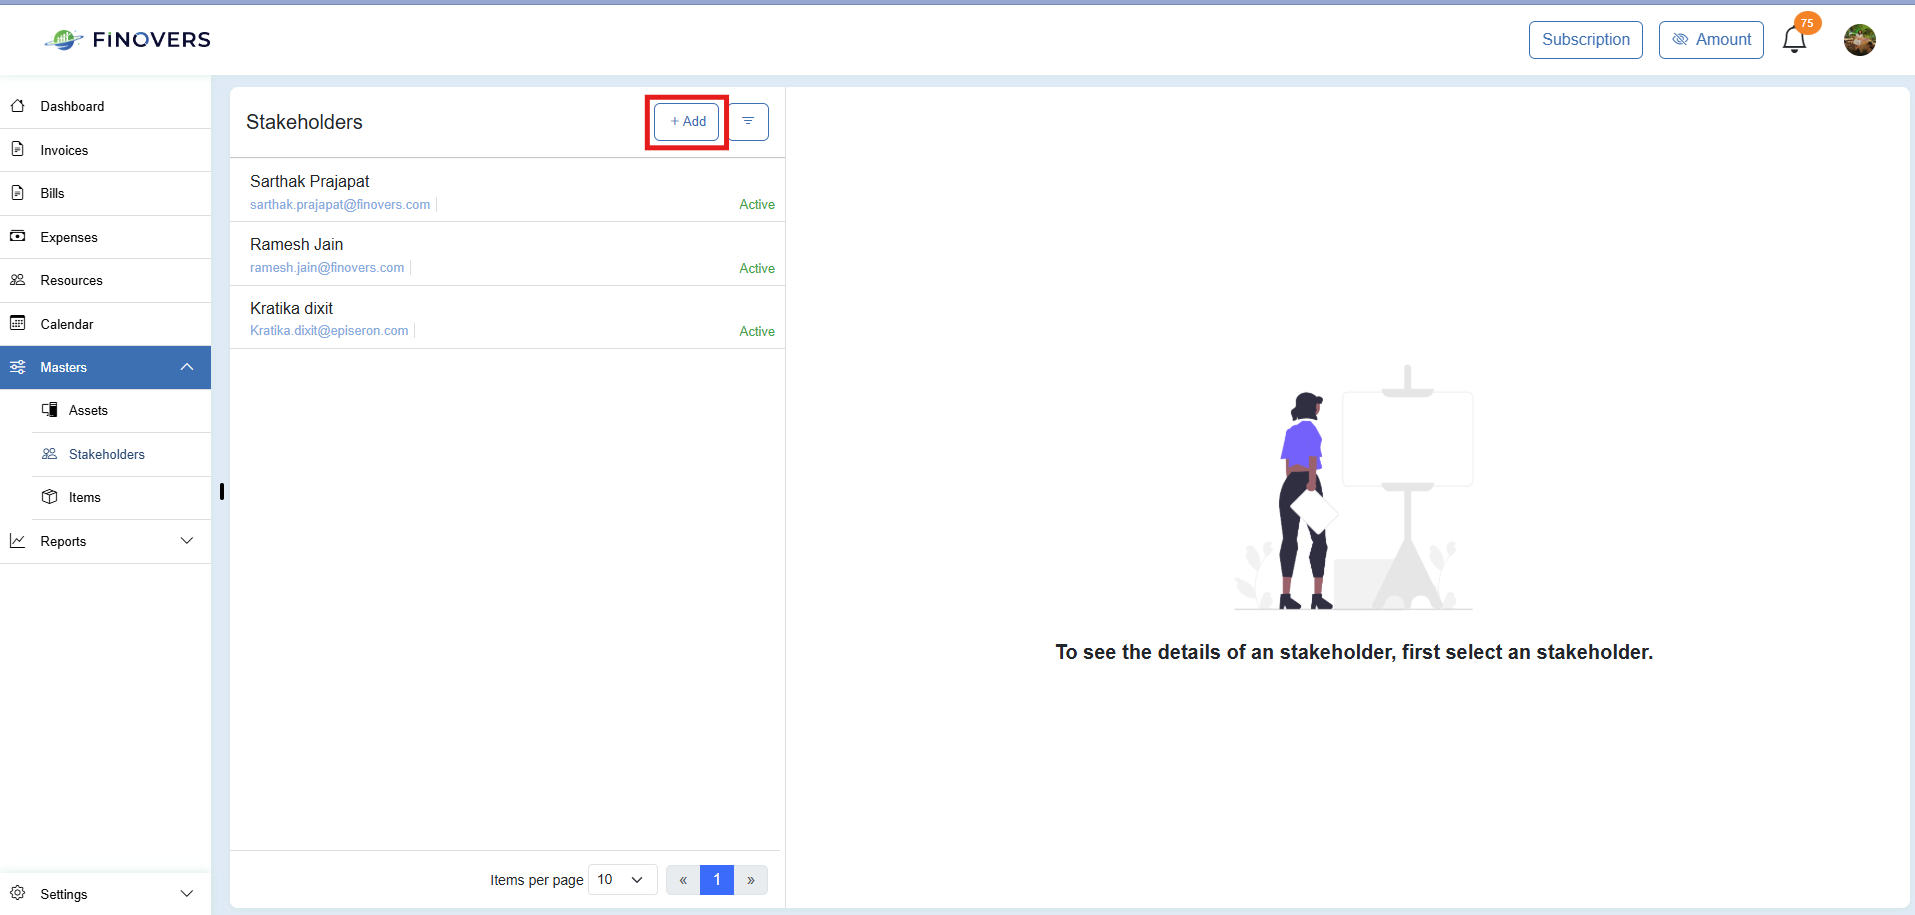Click the Resources people icon
The image size is (1915, 915).
click(x=17, y=280)
